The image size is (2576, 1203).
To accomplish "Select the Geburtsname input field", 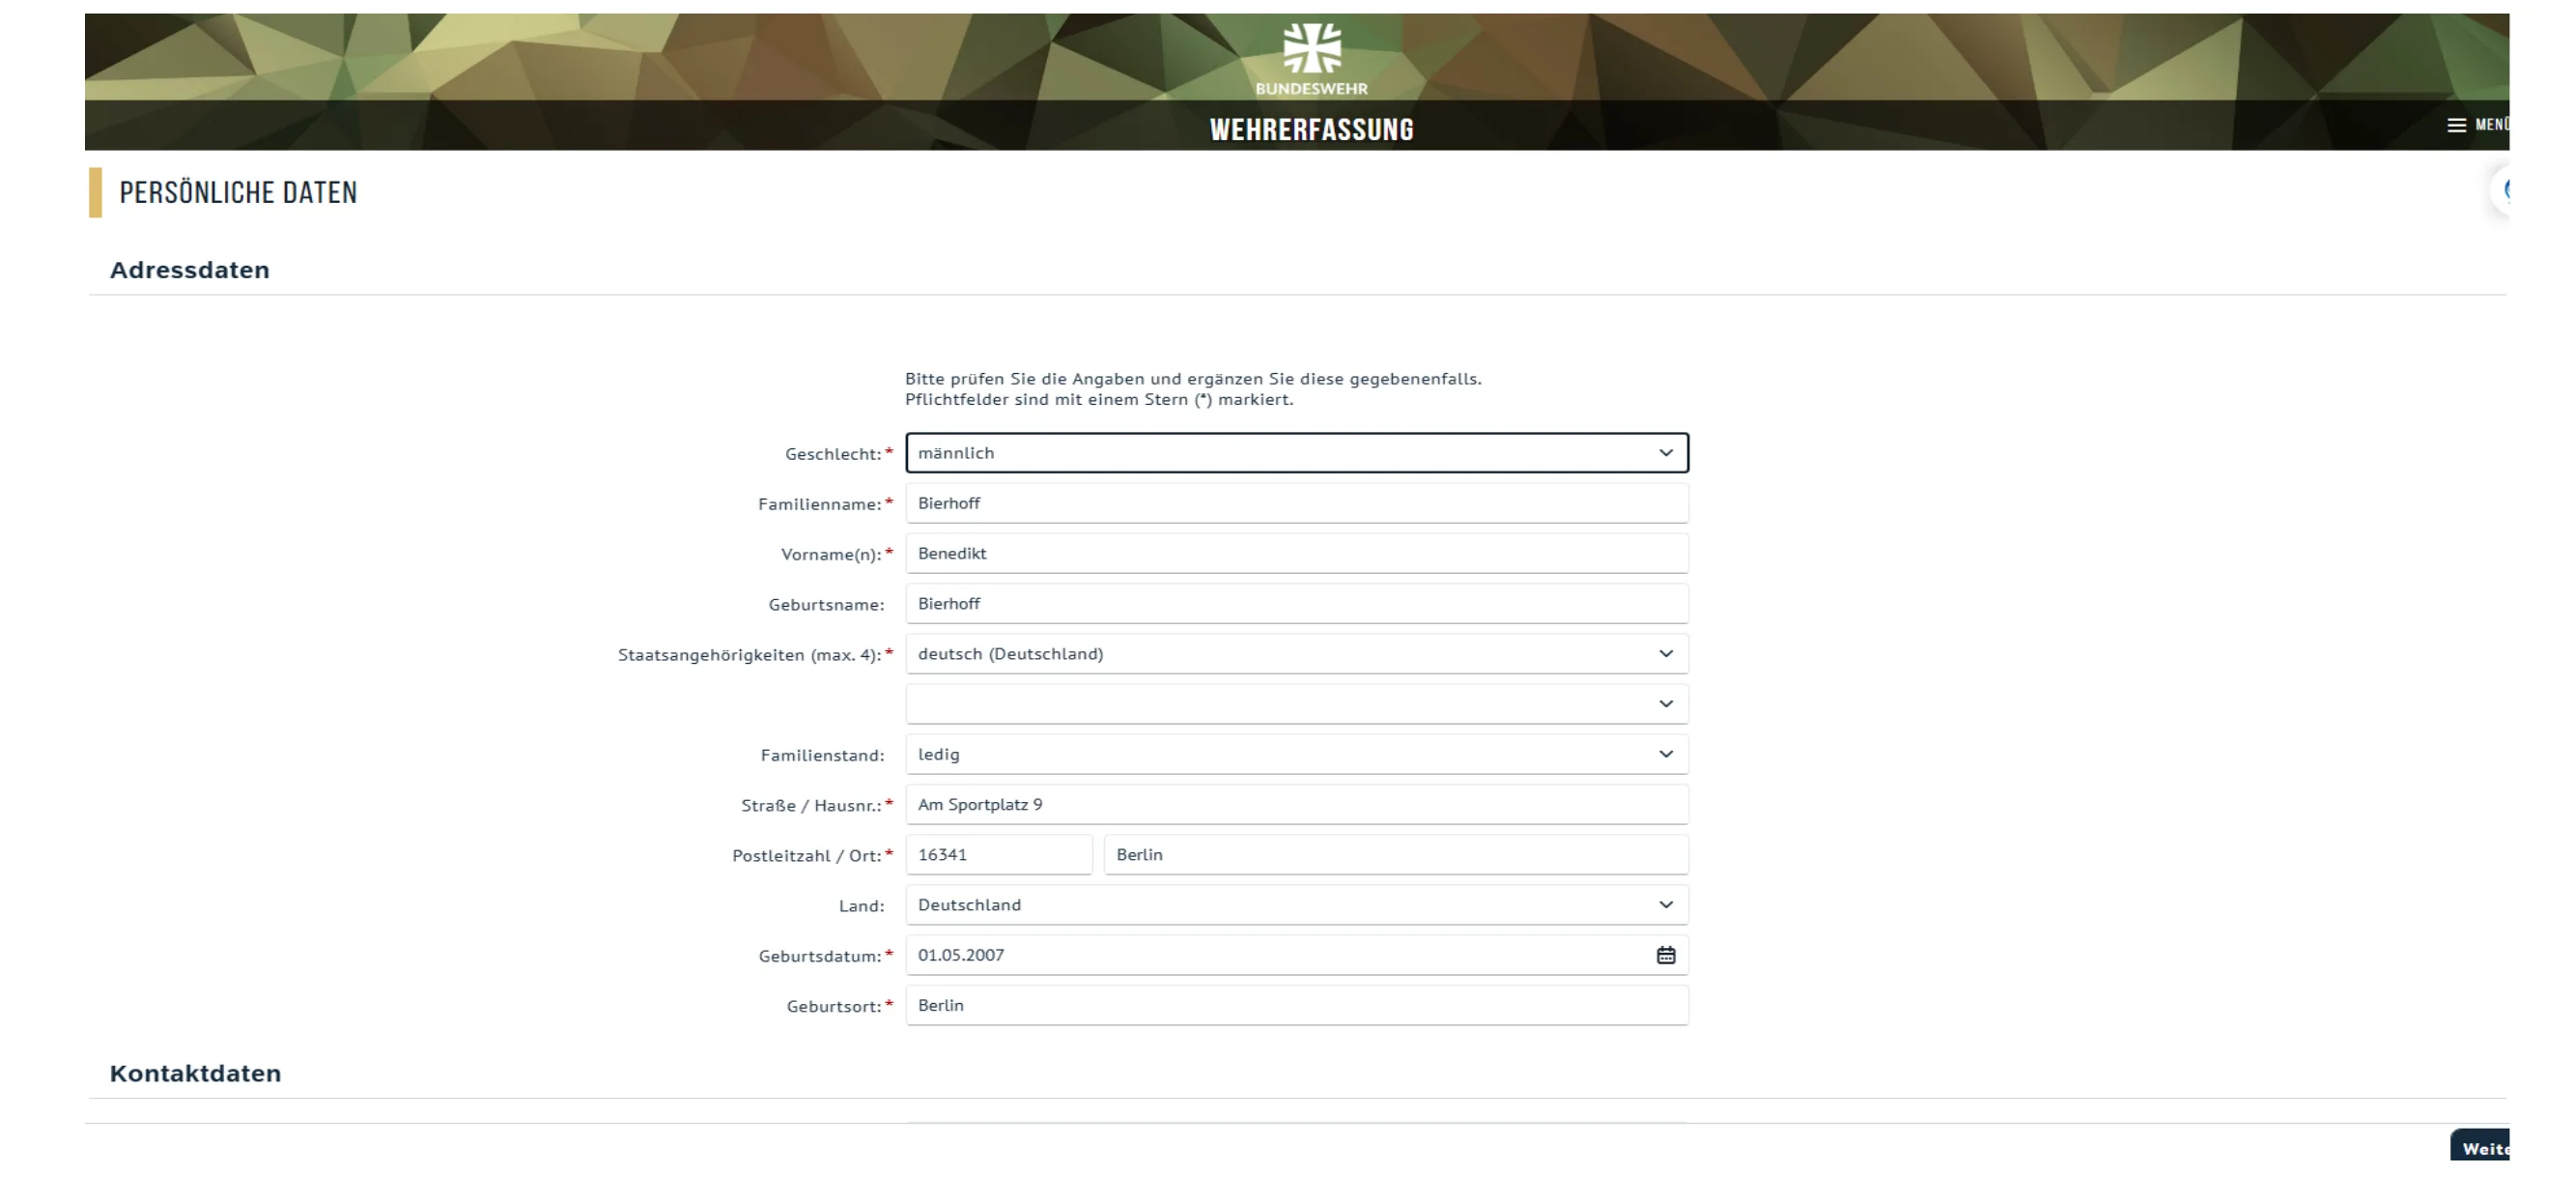I will click(x=1296, y=604).
